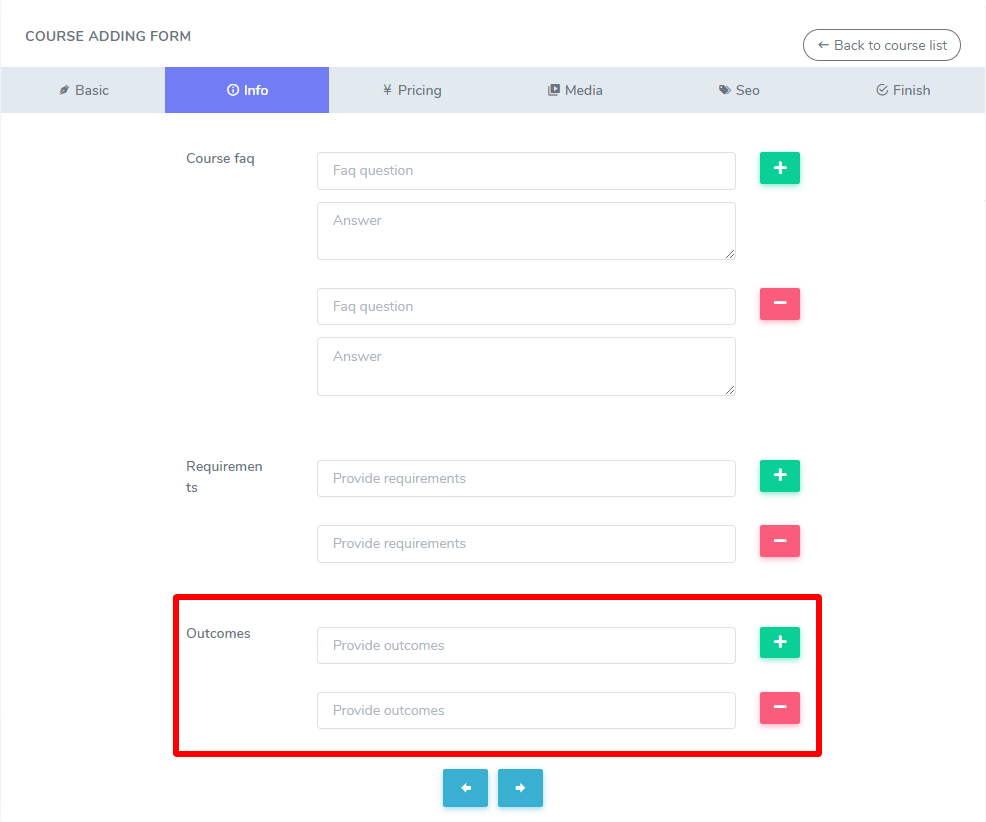Remove the second outcome with the minus button
This screenshot has width=986, height=822.
[779, 708]
